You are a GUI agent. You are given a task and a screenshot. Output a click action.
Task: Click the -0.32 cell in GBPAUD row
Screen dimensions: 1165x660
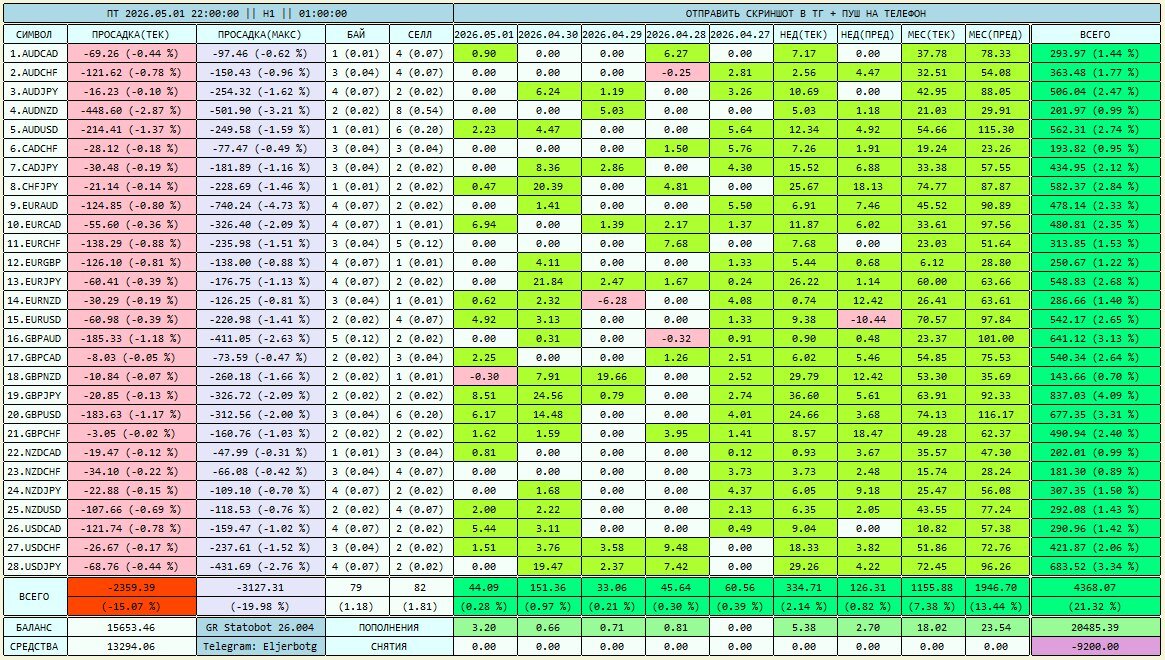click(x=676, y=338)
